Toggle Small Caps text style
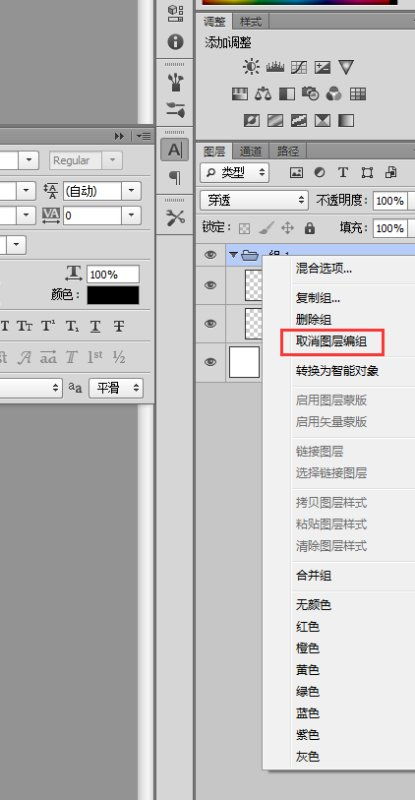 click(x=24, y=327)
